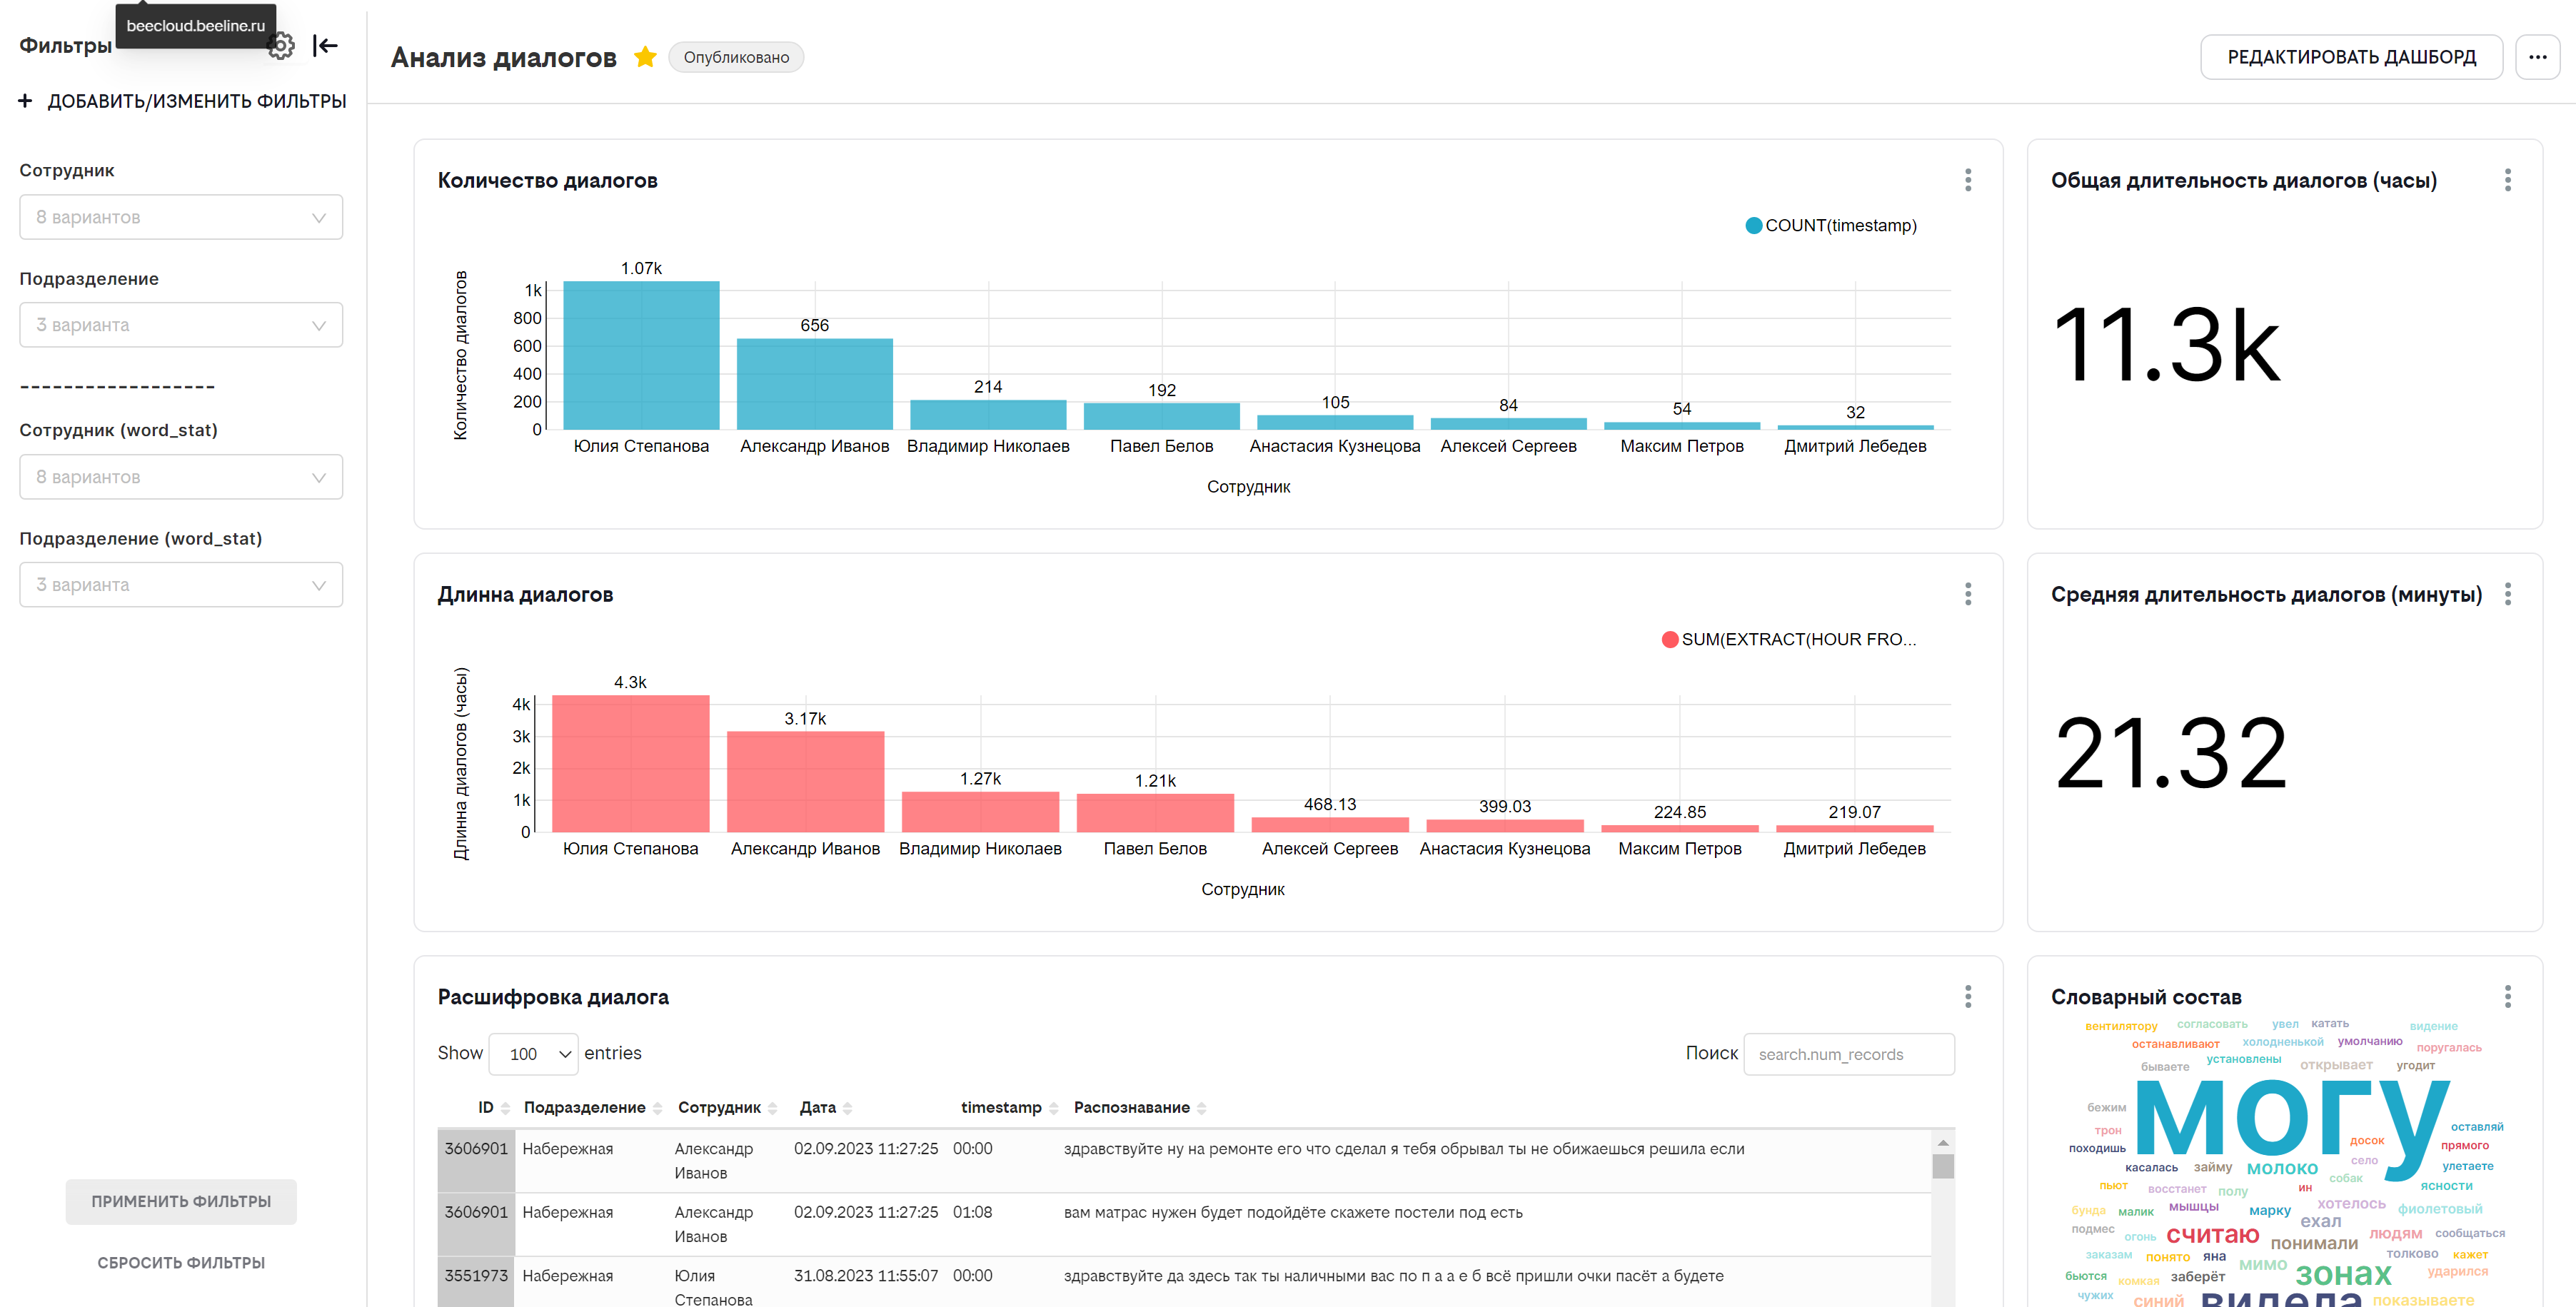Click the word 'считаю' in word cloud
The width and height of the screenshot is (2576, 1307).
coord(2212,1235)
